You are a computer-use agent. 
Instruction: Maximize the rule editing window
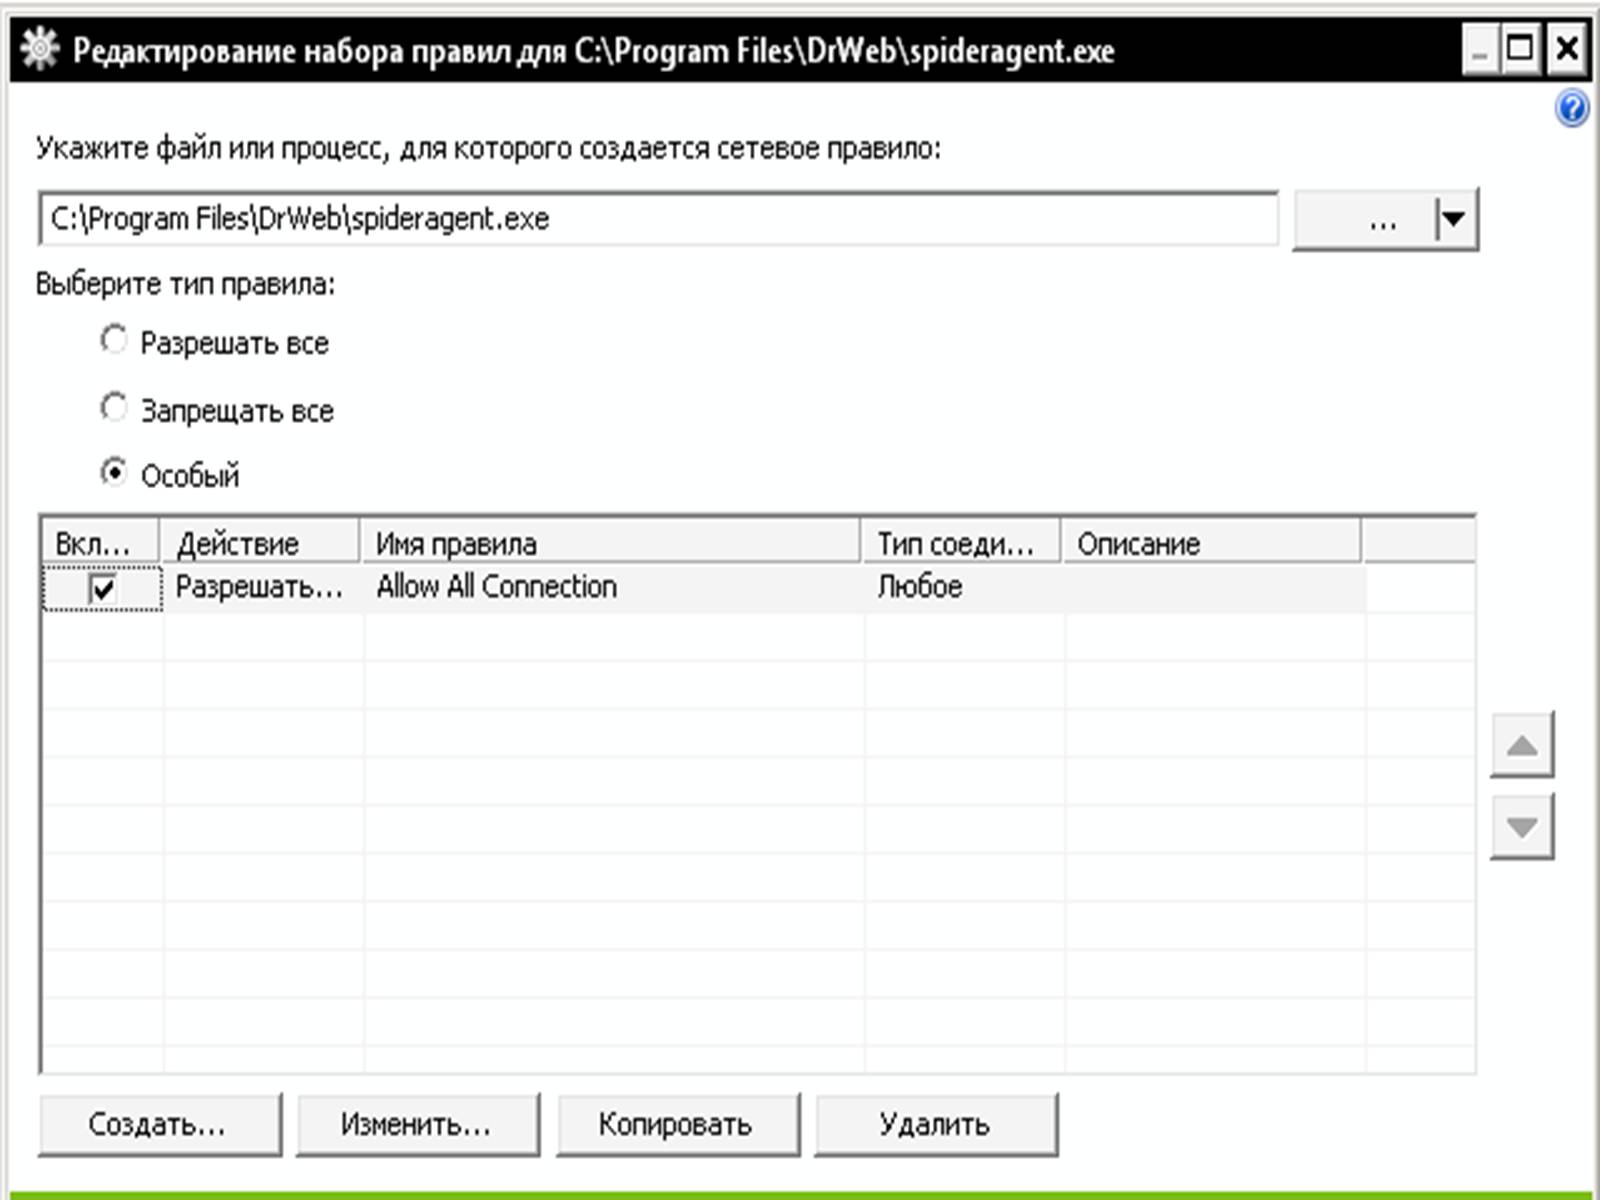(1521, 50)
